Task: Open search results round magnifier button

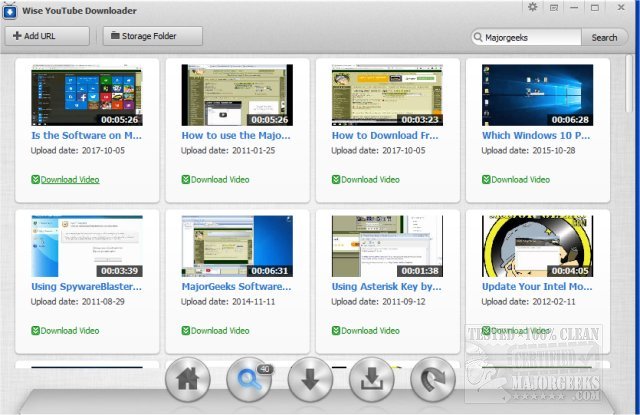Action: pos(249,379)
